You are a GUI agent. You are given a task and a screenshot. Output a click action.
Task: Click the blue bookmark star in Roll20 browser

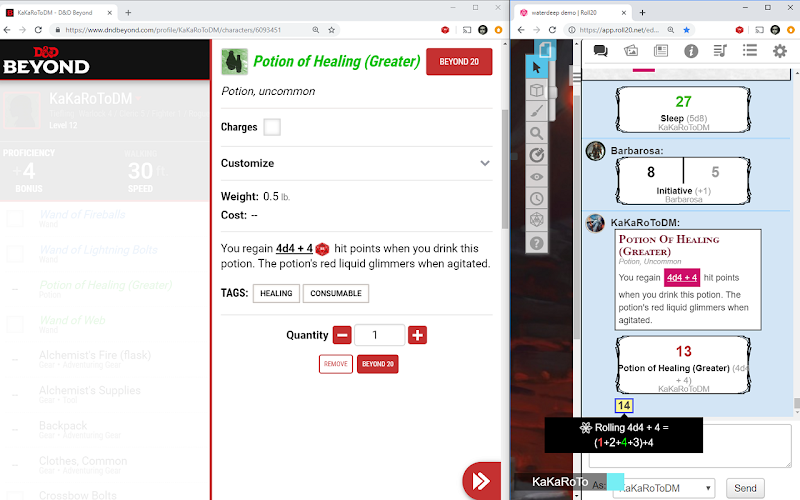tap(687, 30)
